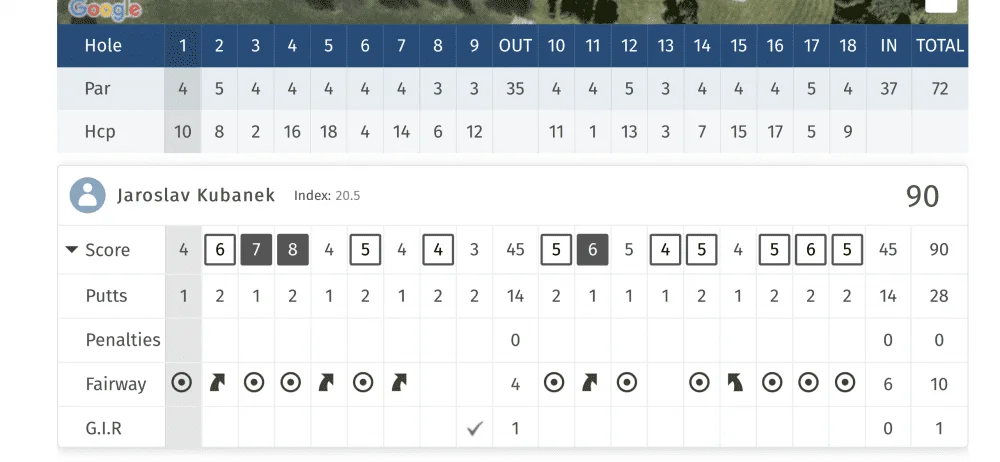The image size is (1000, 462).
Task: Toggle the G.I.R checkmark on hole 9
Action: [x=474, y=428]
